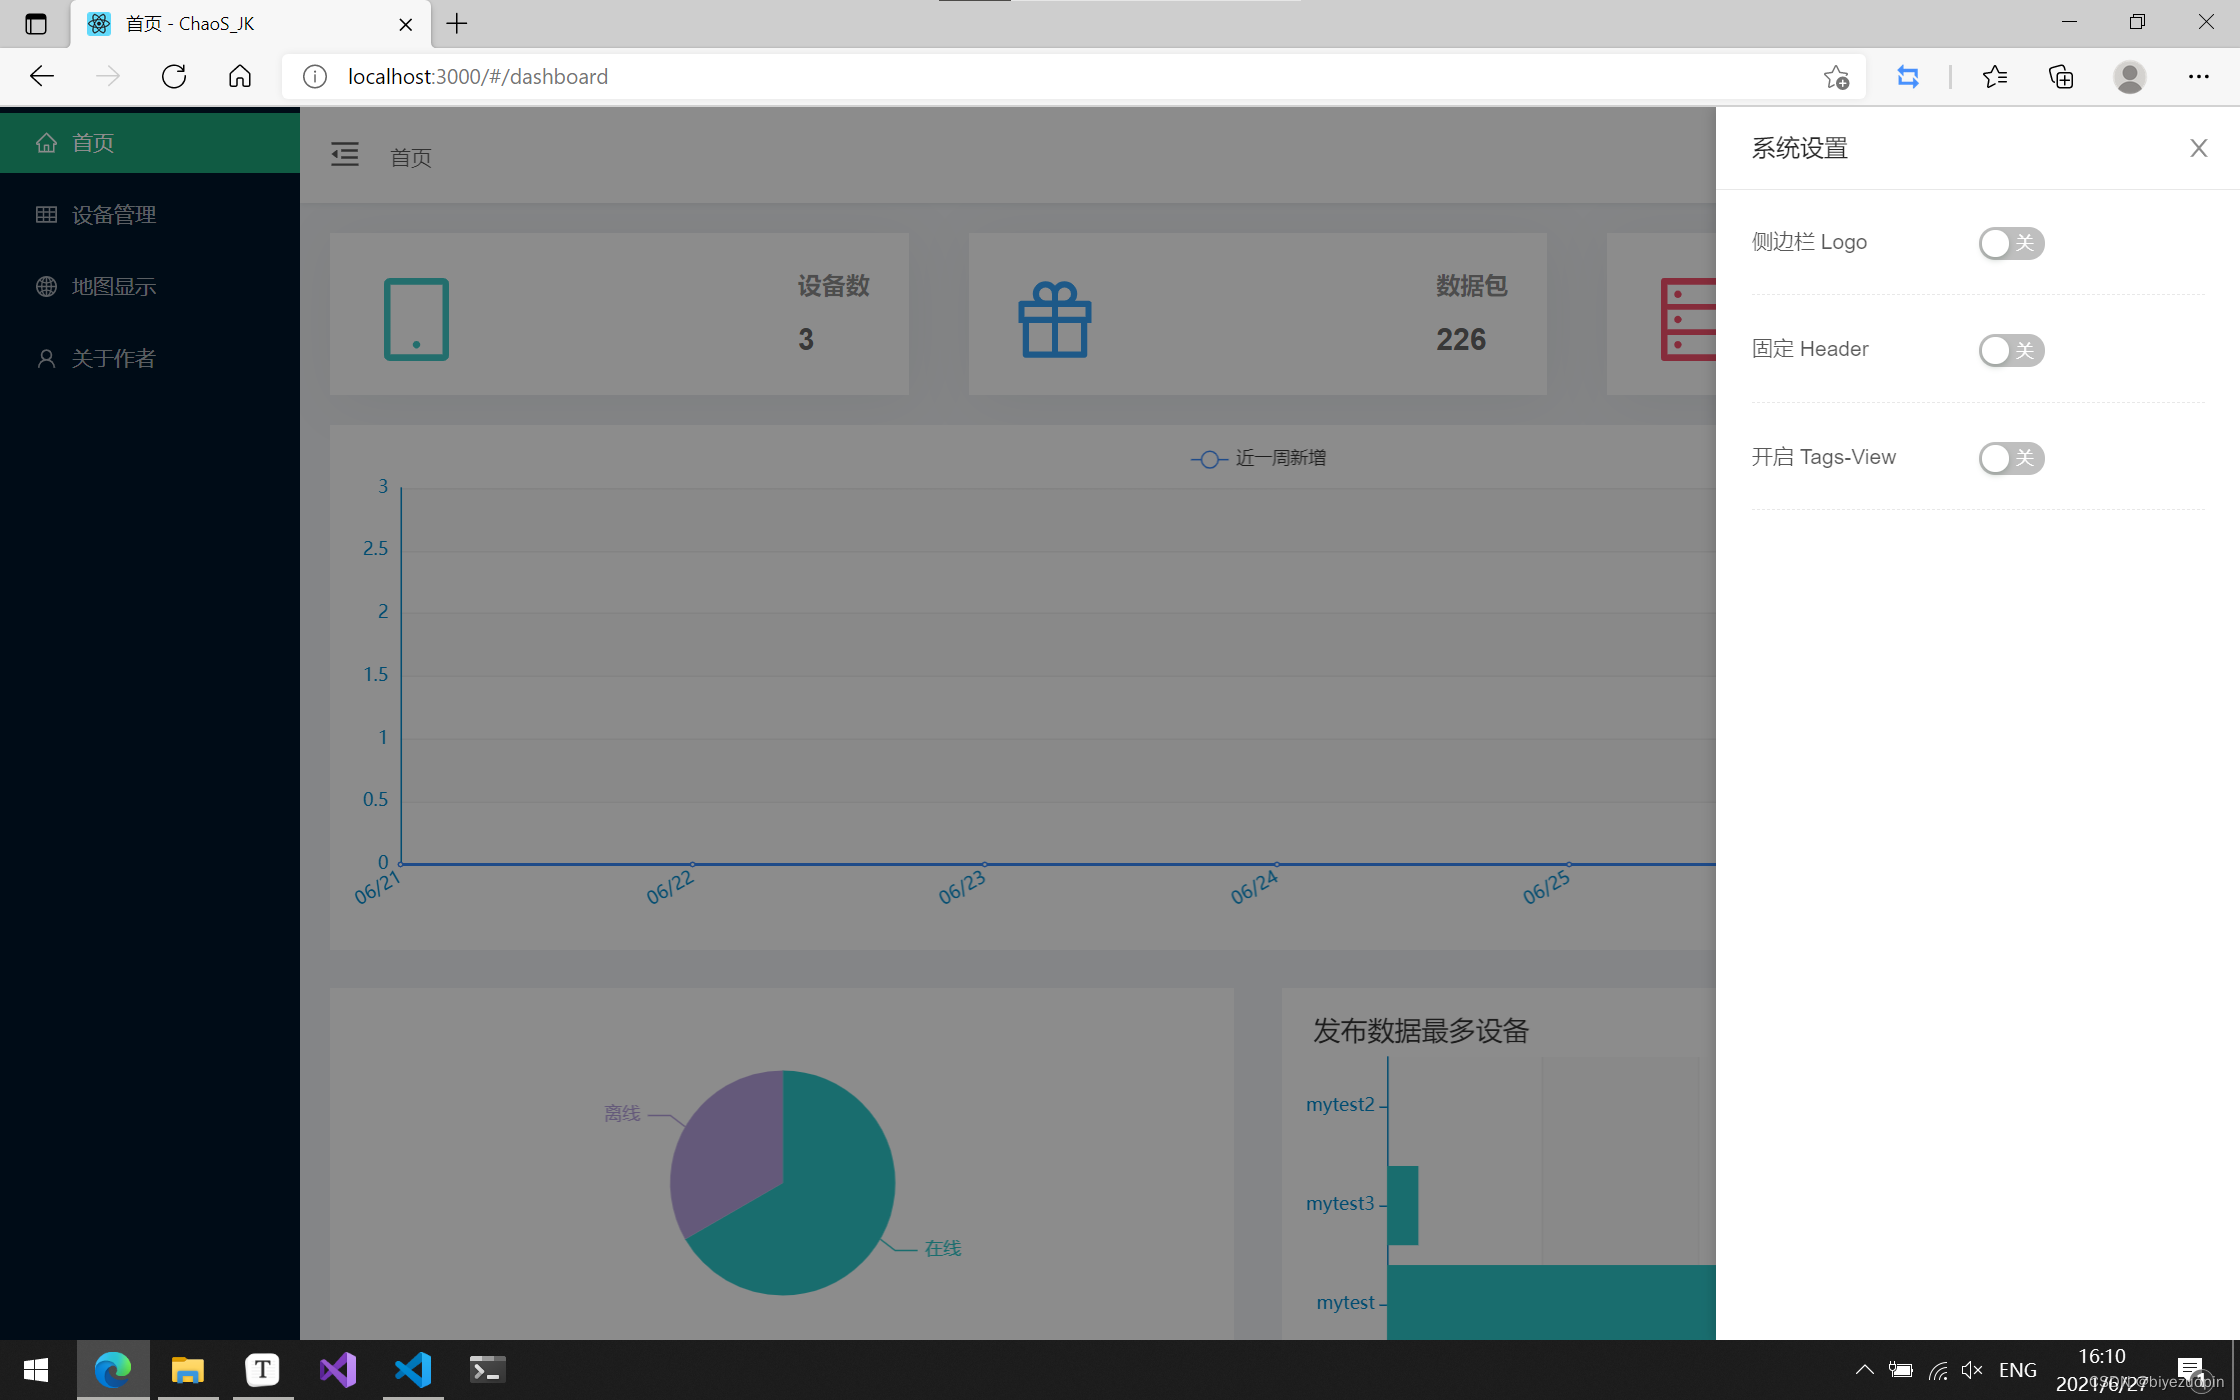Enable the 固定 Header switch

(2010, 351)
